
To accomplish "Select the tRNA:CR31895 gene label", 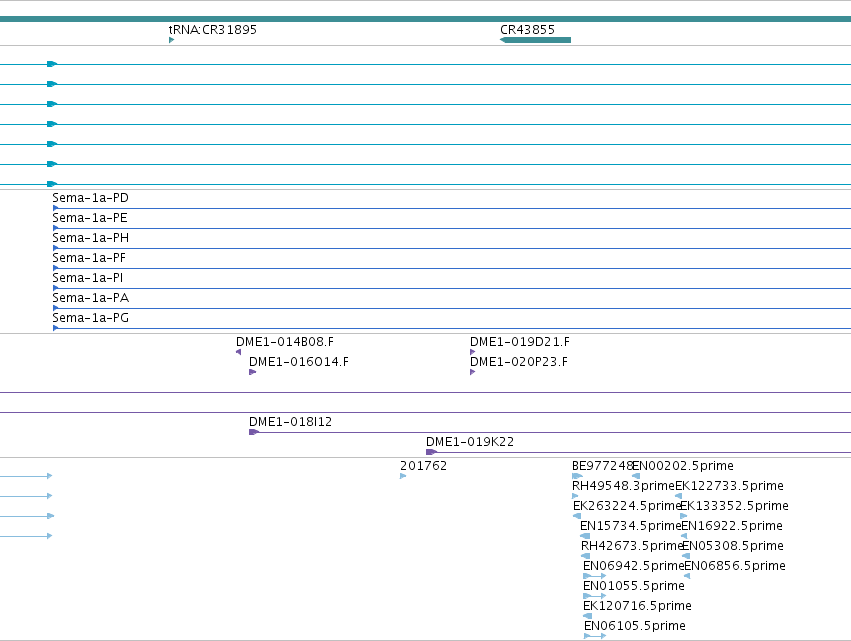I will pos(213,30).
